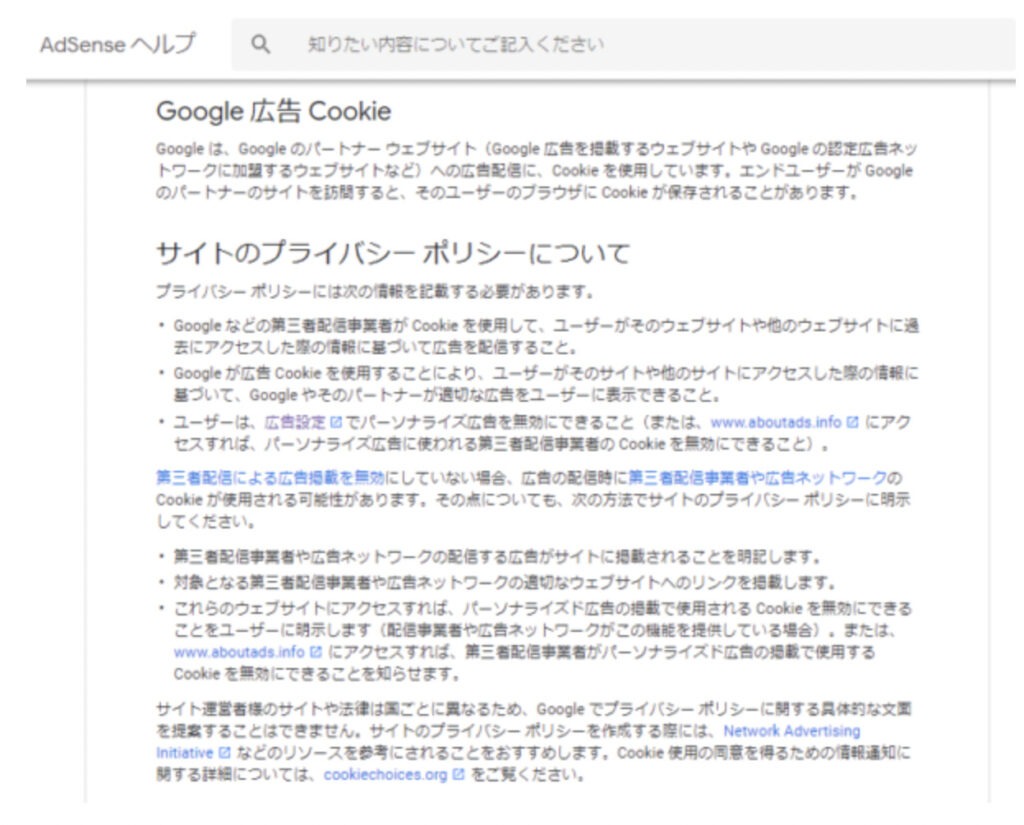This screenshot has width=1024, height=825.
Task: Click the サイトのプライバシー ポリシーについて heading
Action: pyautogui.click(x=393, y=253)
